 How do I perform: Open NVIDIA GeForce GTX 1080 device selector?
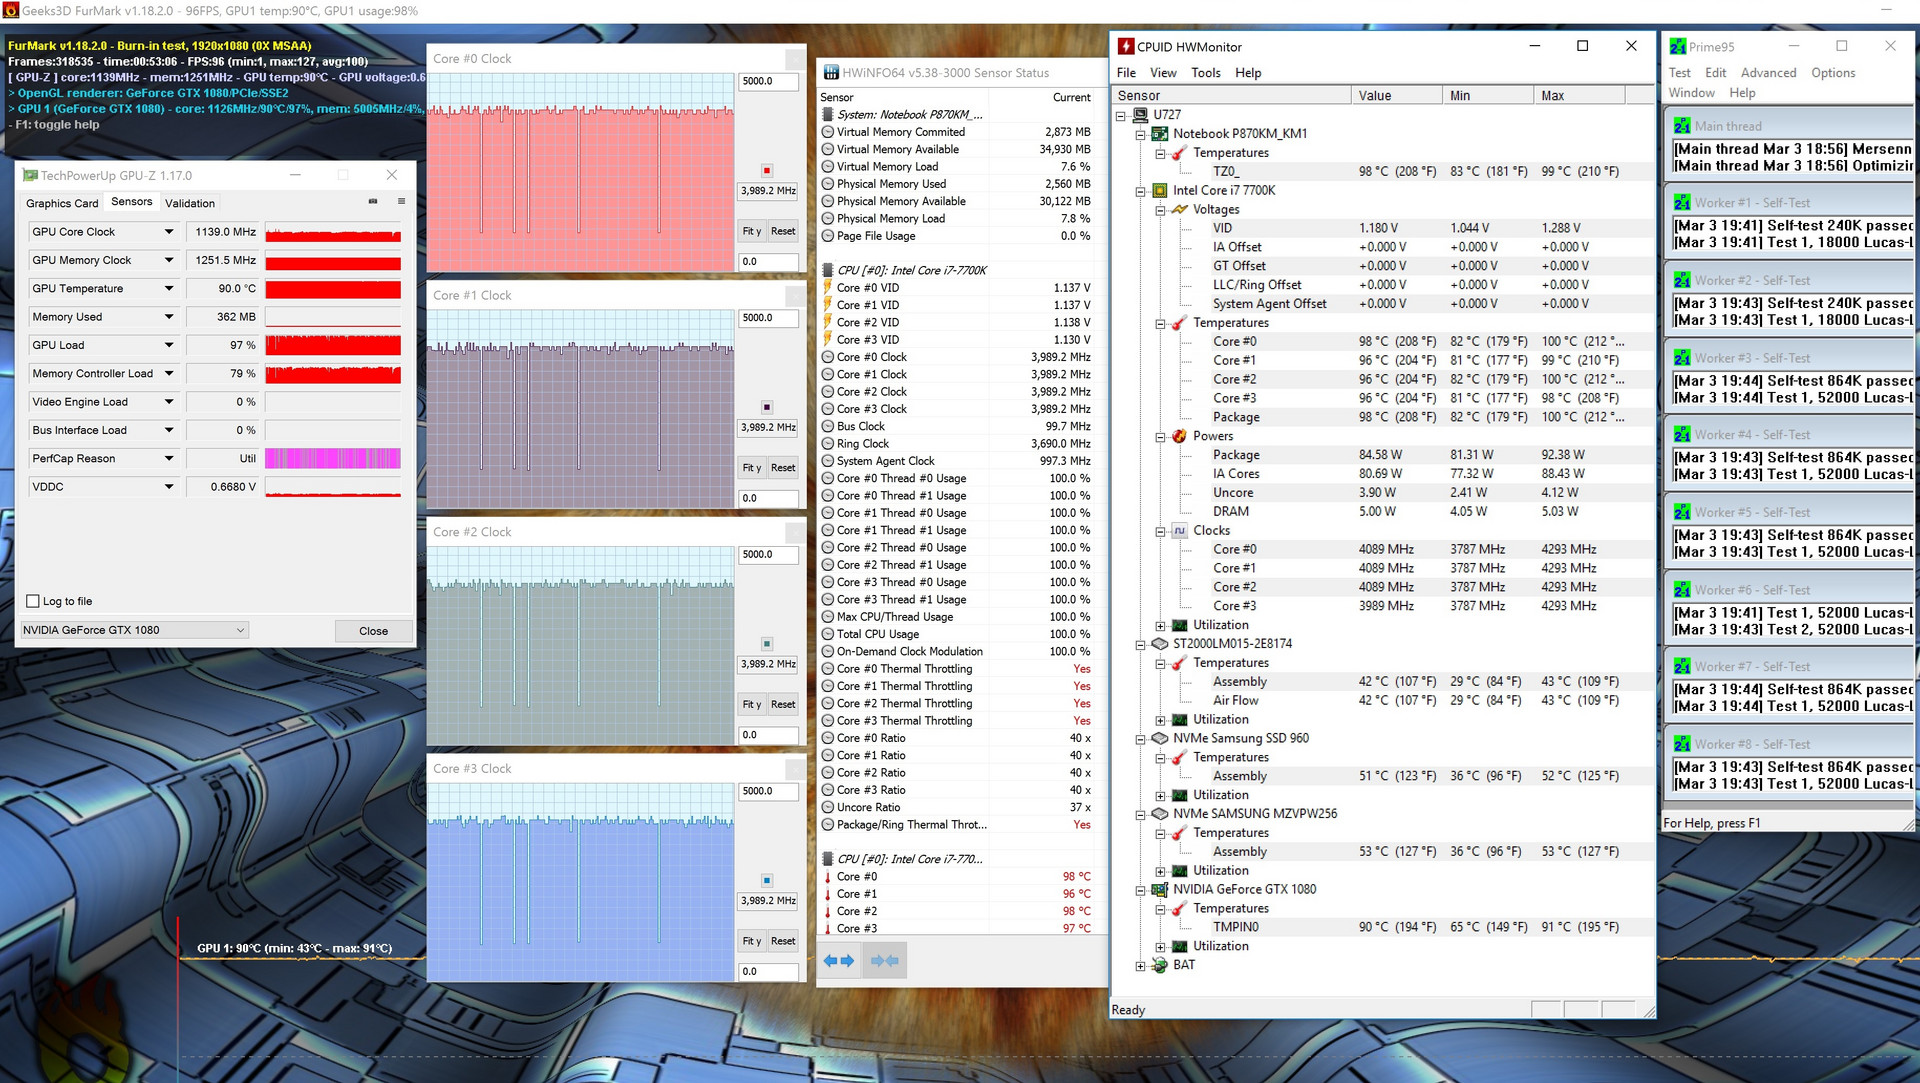134,630
